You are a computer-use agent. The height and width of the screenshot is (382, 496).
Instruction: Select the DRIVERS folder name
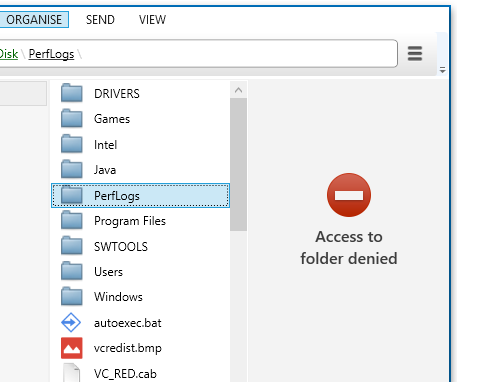(117, 94)
